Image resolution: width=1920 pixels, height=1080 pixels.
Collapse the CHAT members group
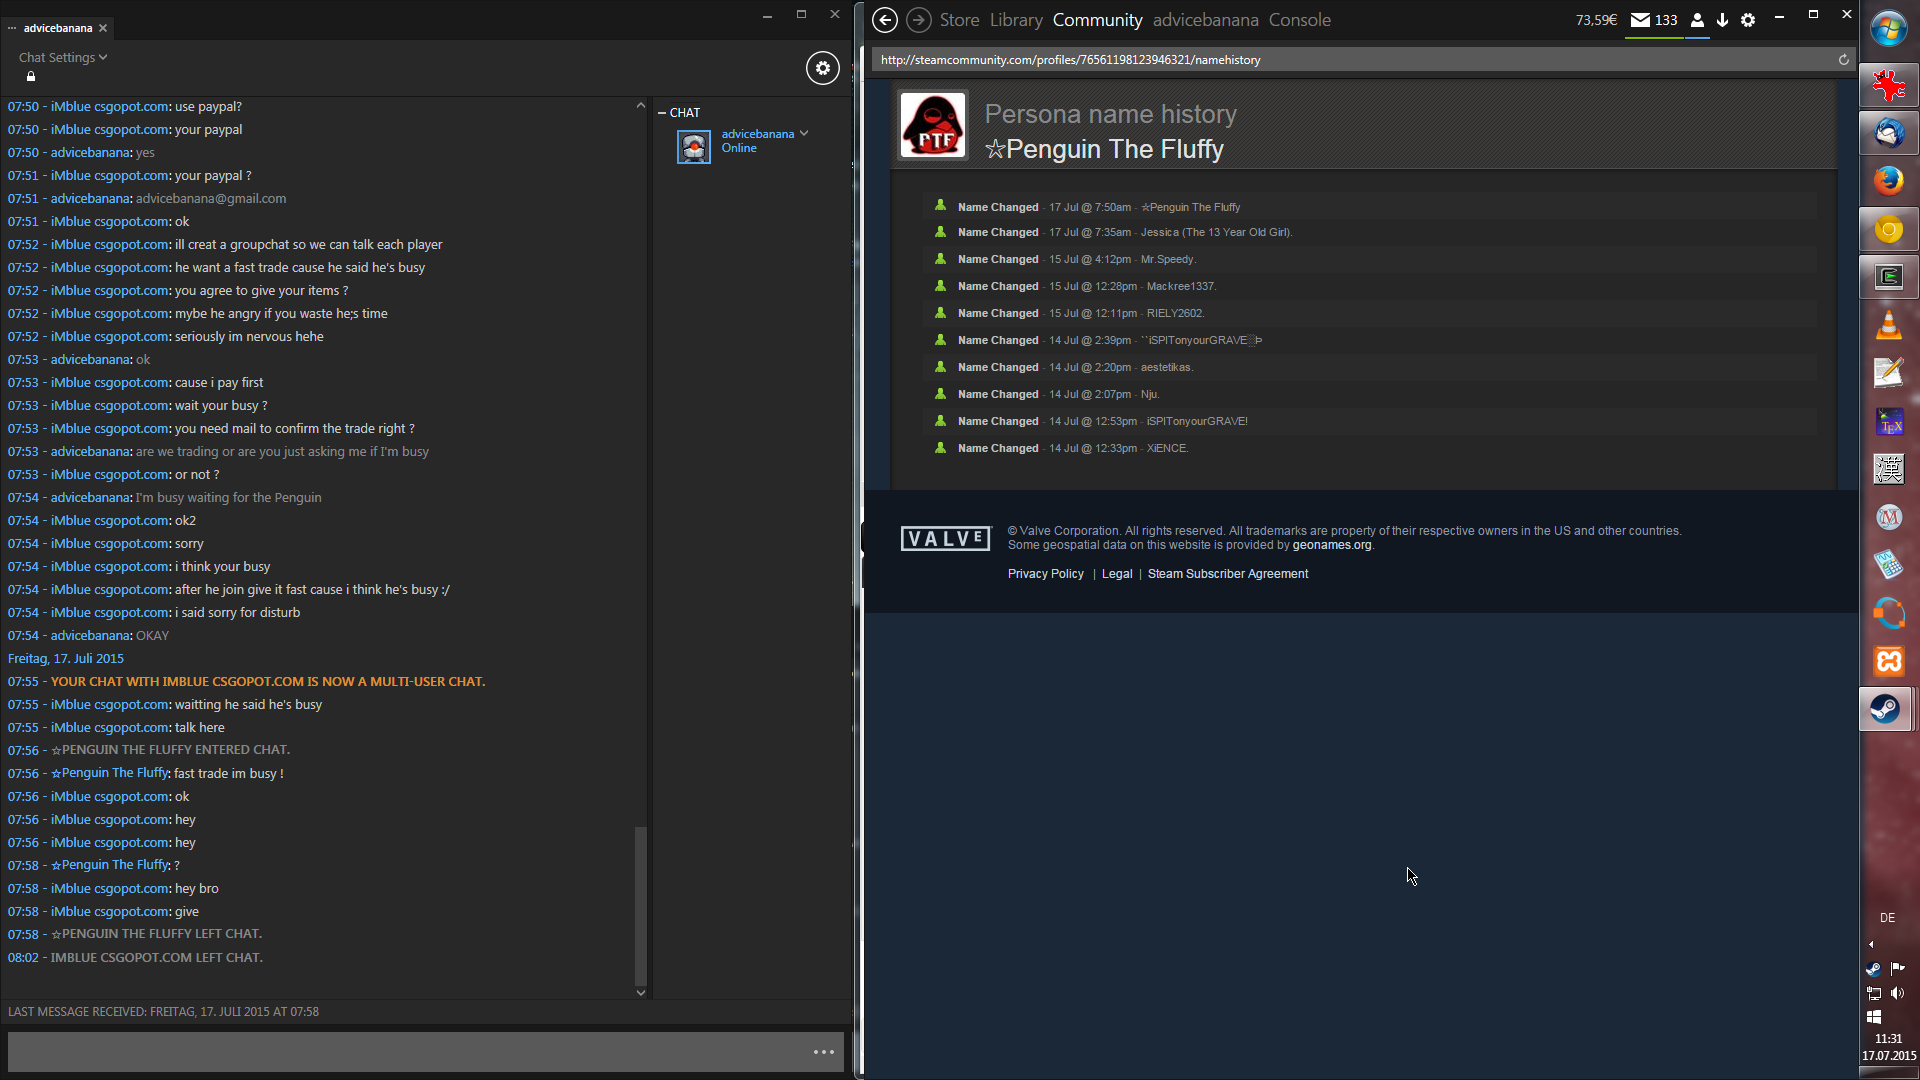(662, 112)
